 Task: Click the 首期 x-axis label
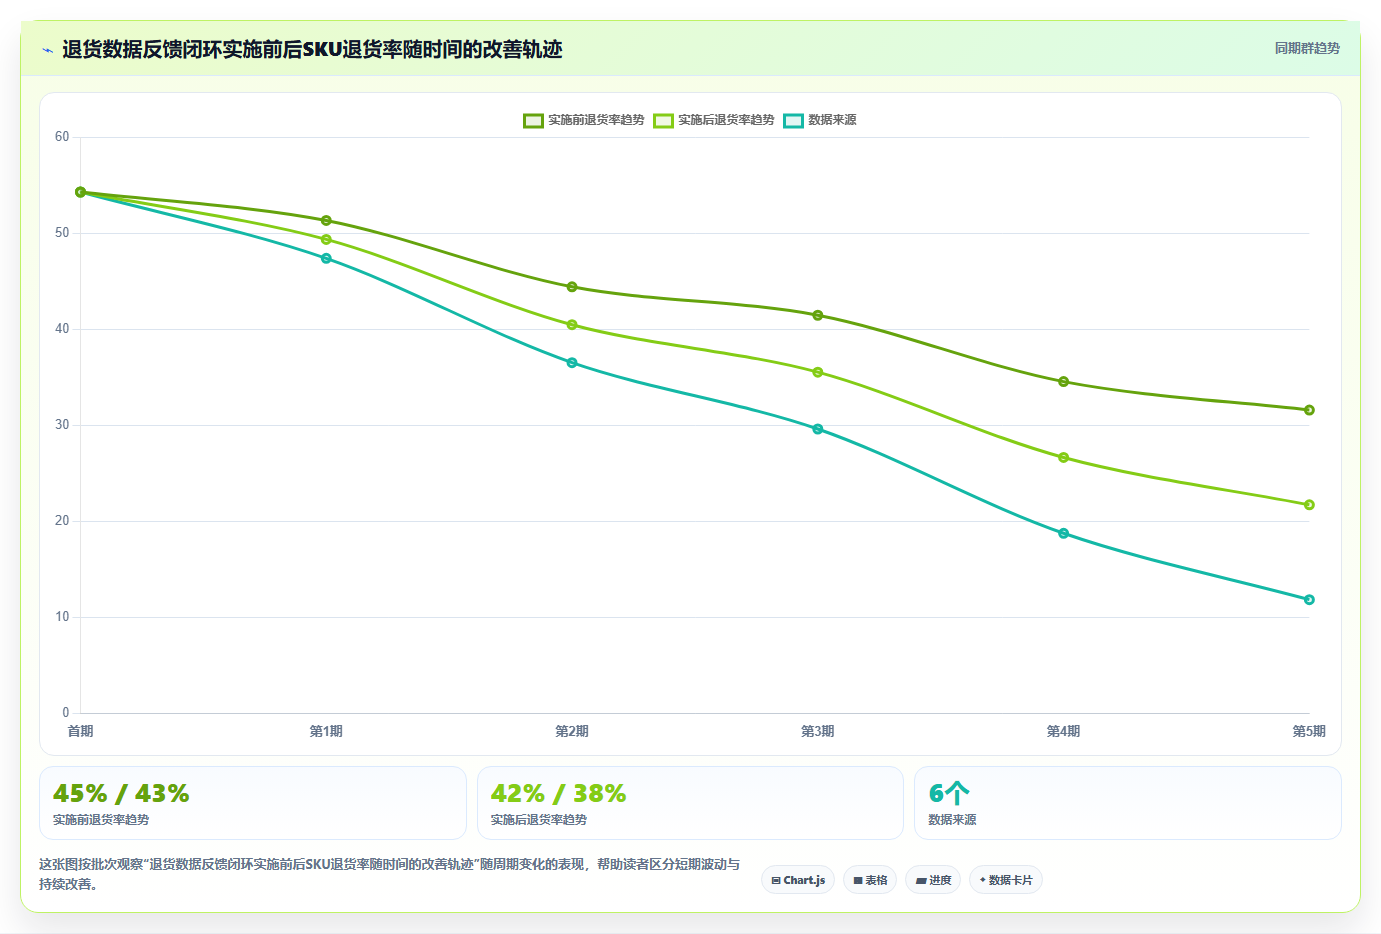(81, 731)
